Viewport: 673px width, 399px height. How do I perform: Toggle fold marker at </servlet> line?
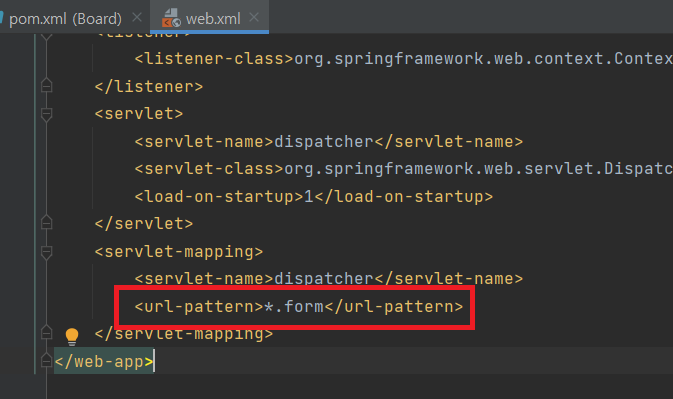(x=46, y=223)
